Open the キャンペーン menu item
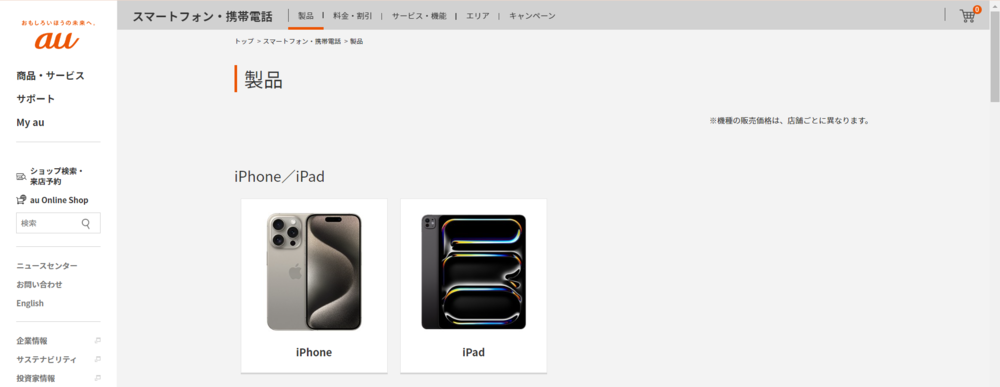1000x387 pixels. [532, 16]
